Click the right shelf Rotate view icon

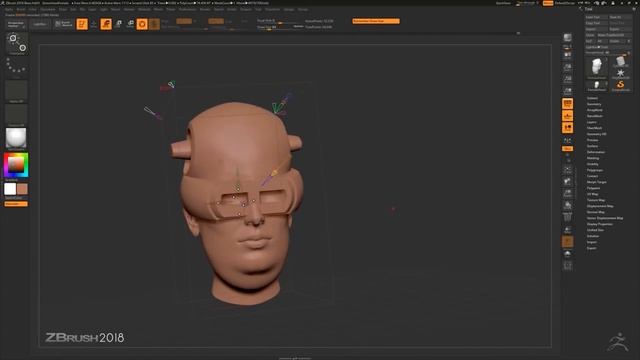[567, 205]
